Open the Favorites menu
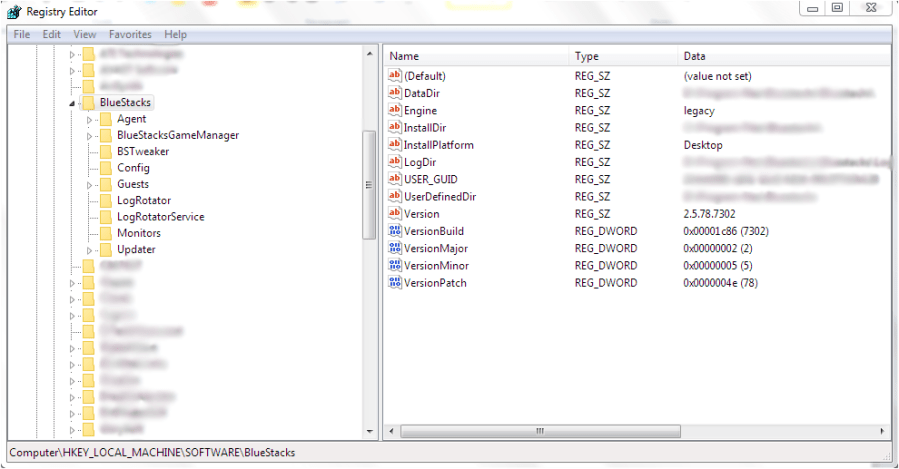 (x=130, y=34)
